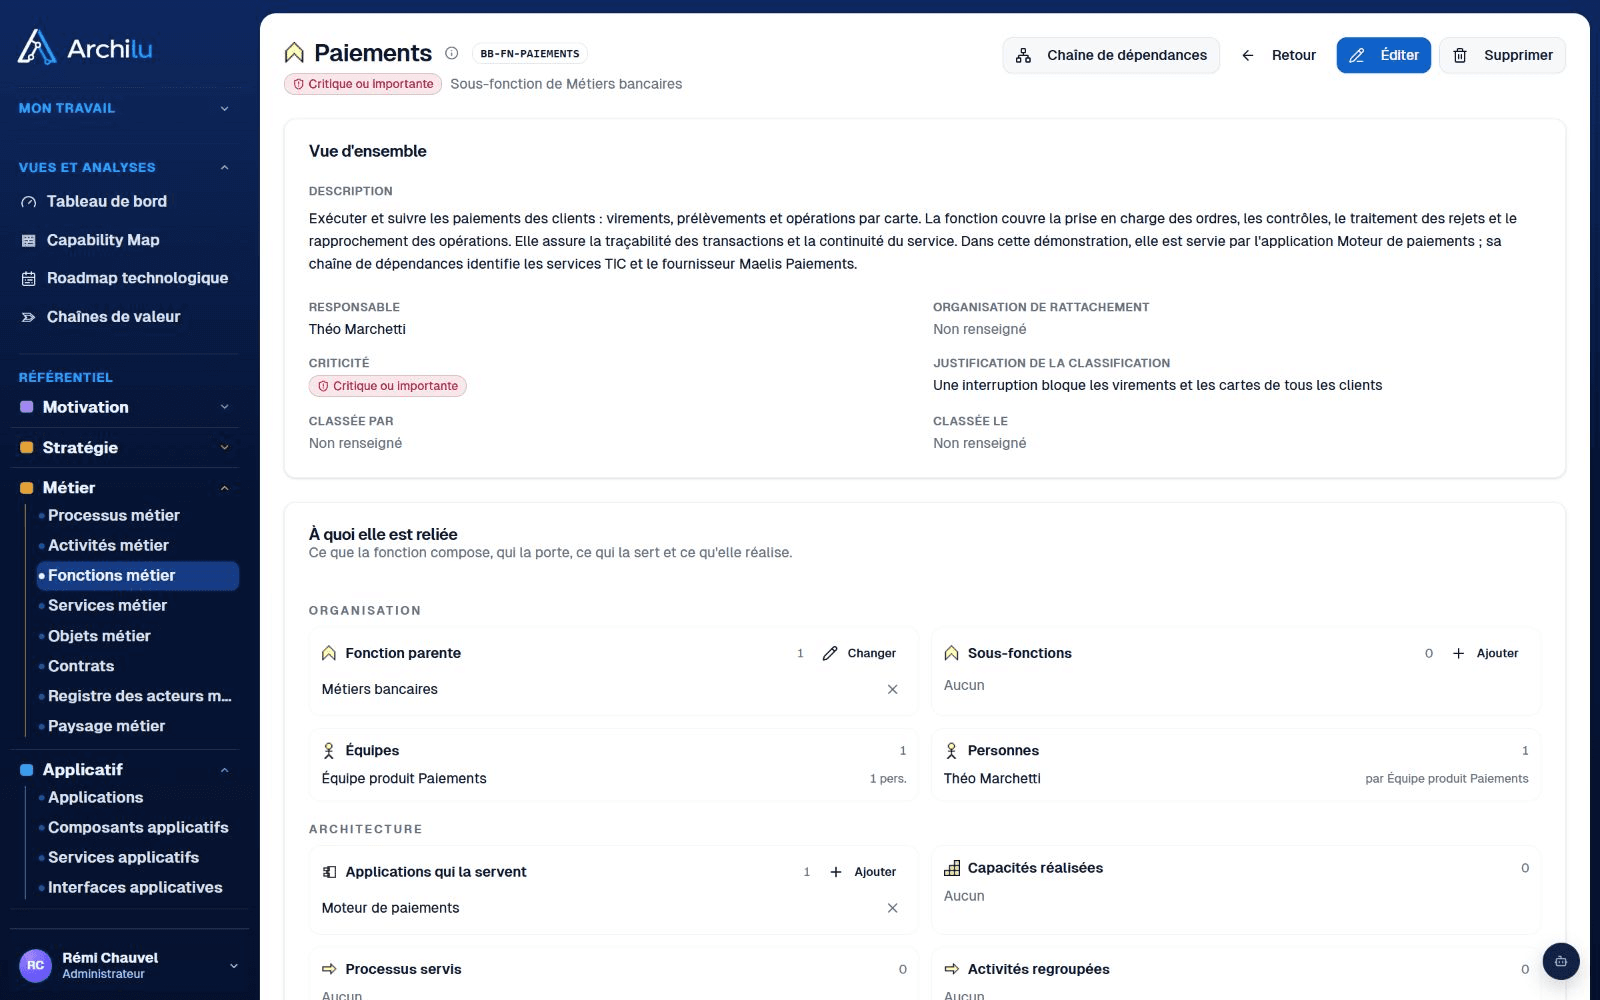Open info icon next to Paiements title
The height and width of the screenshot is (1000, 1600).
(x=451, y=53)
